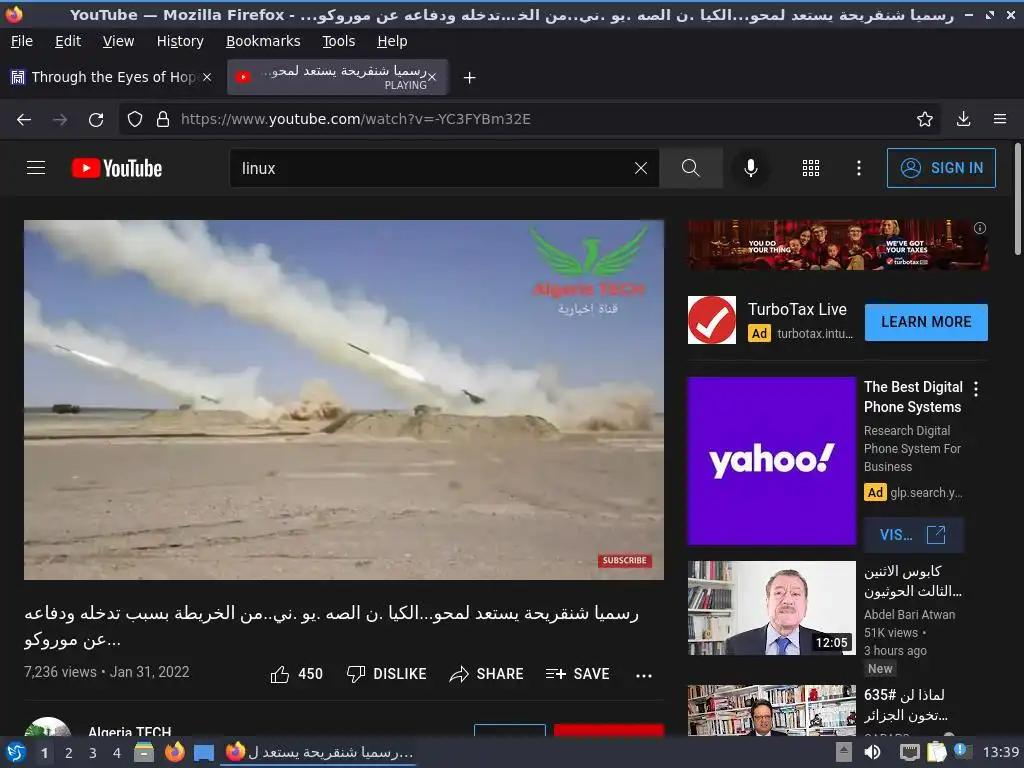The height and width of the screenshot is (768, 1024).
Task: Click the URL address bar
Action: click(x=529, y=119)
